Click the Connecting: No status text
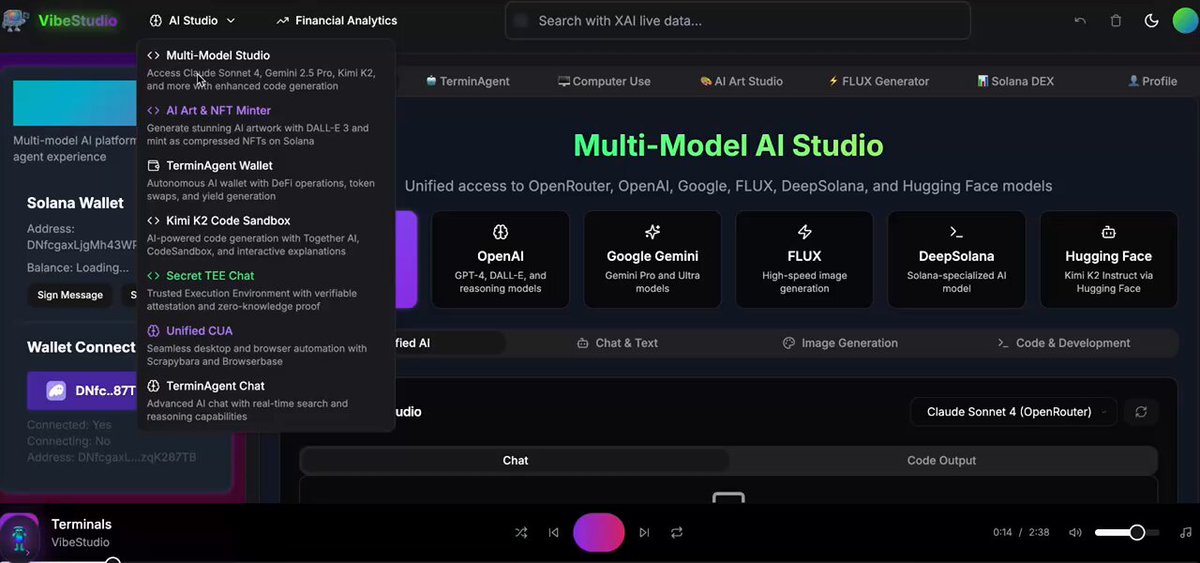The image size is (1200, 563). click(69, 441)
